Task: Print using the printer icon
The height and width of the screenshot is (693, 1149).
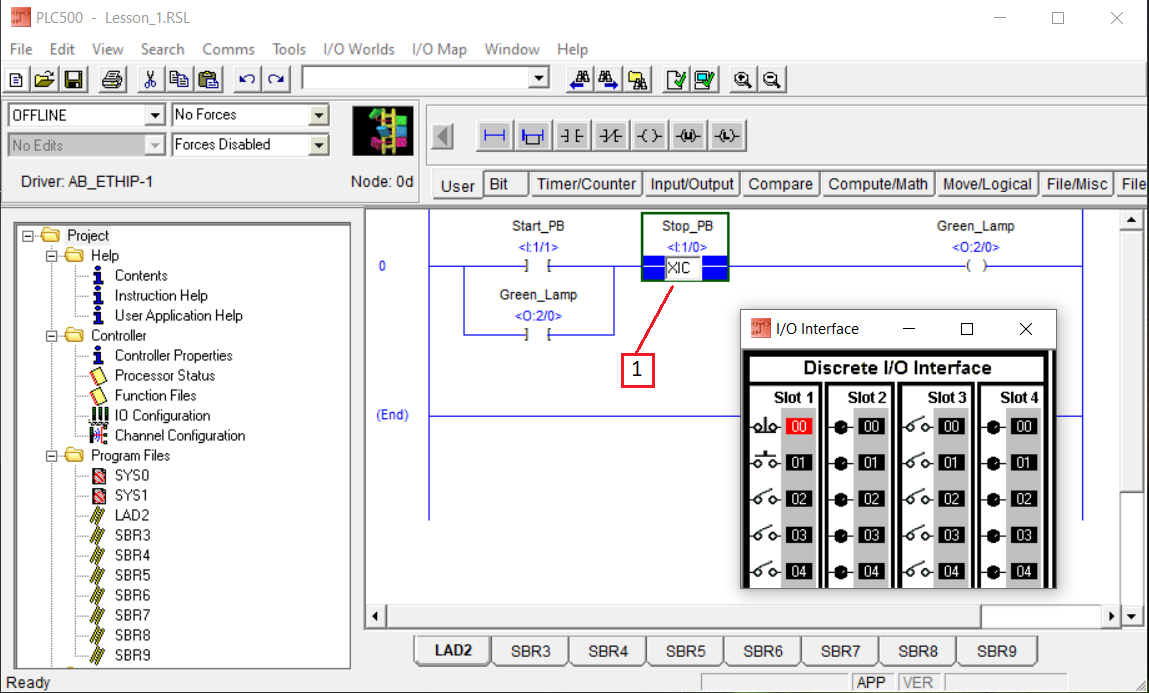Action: [112, 79]
